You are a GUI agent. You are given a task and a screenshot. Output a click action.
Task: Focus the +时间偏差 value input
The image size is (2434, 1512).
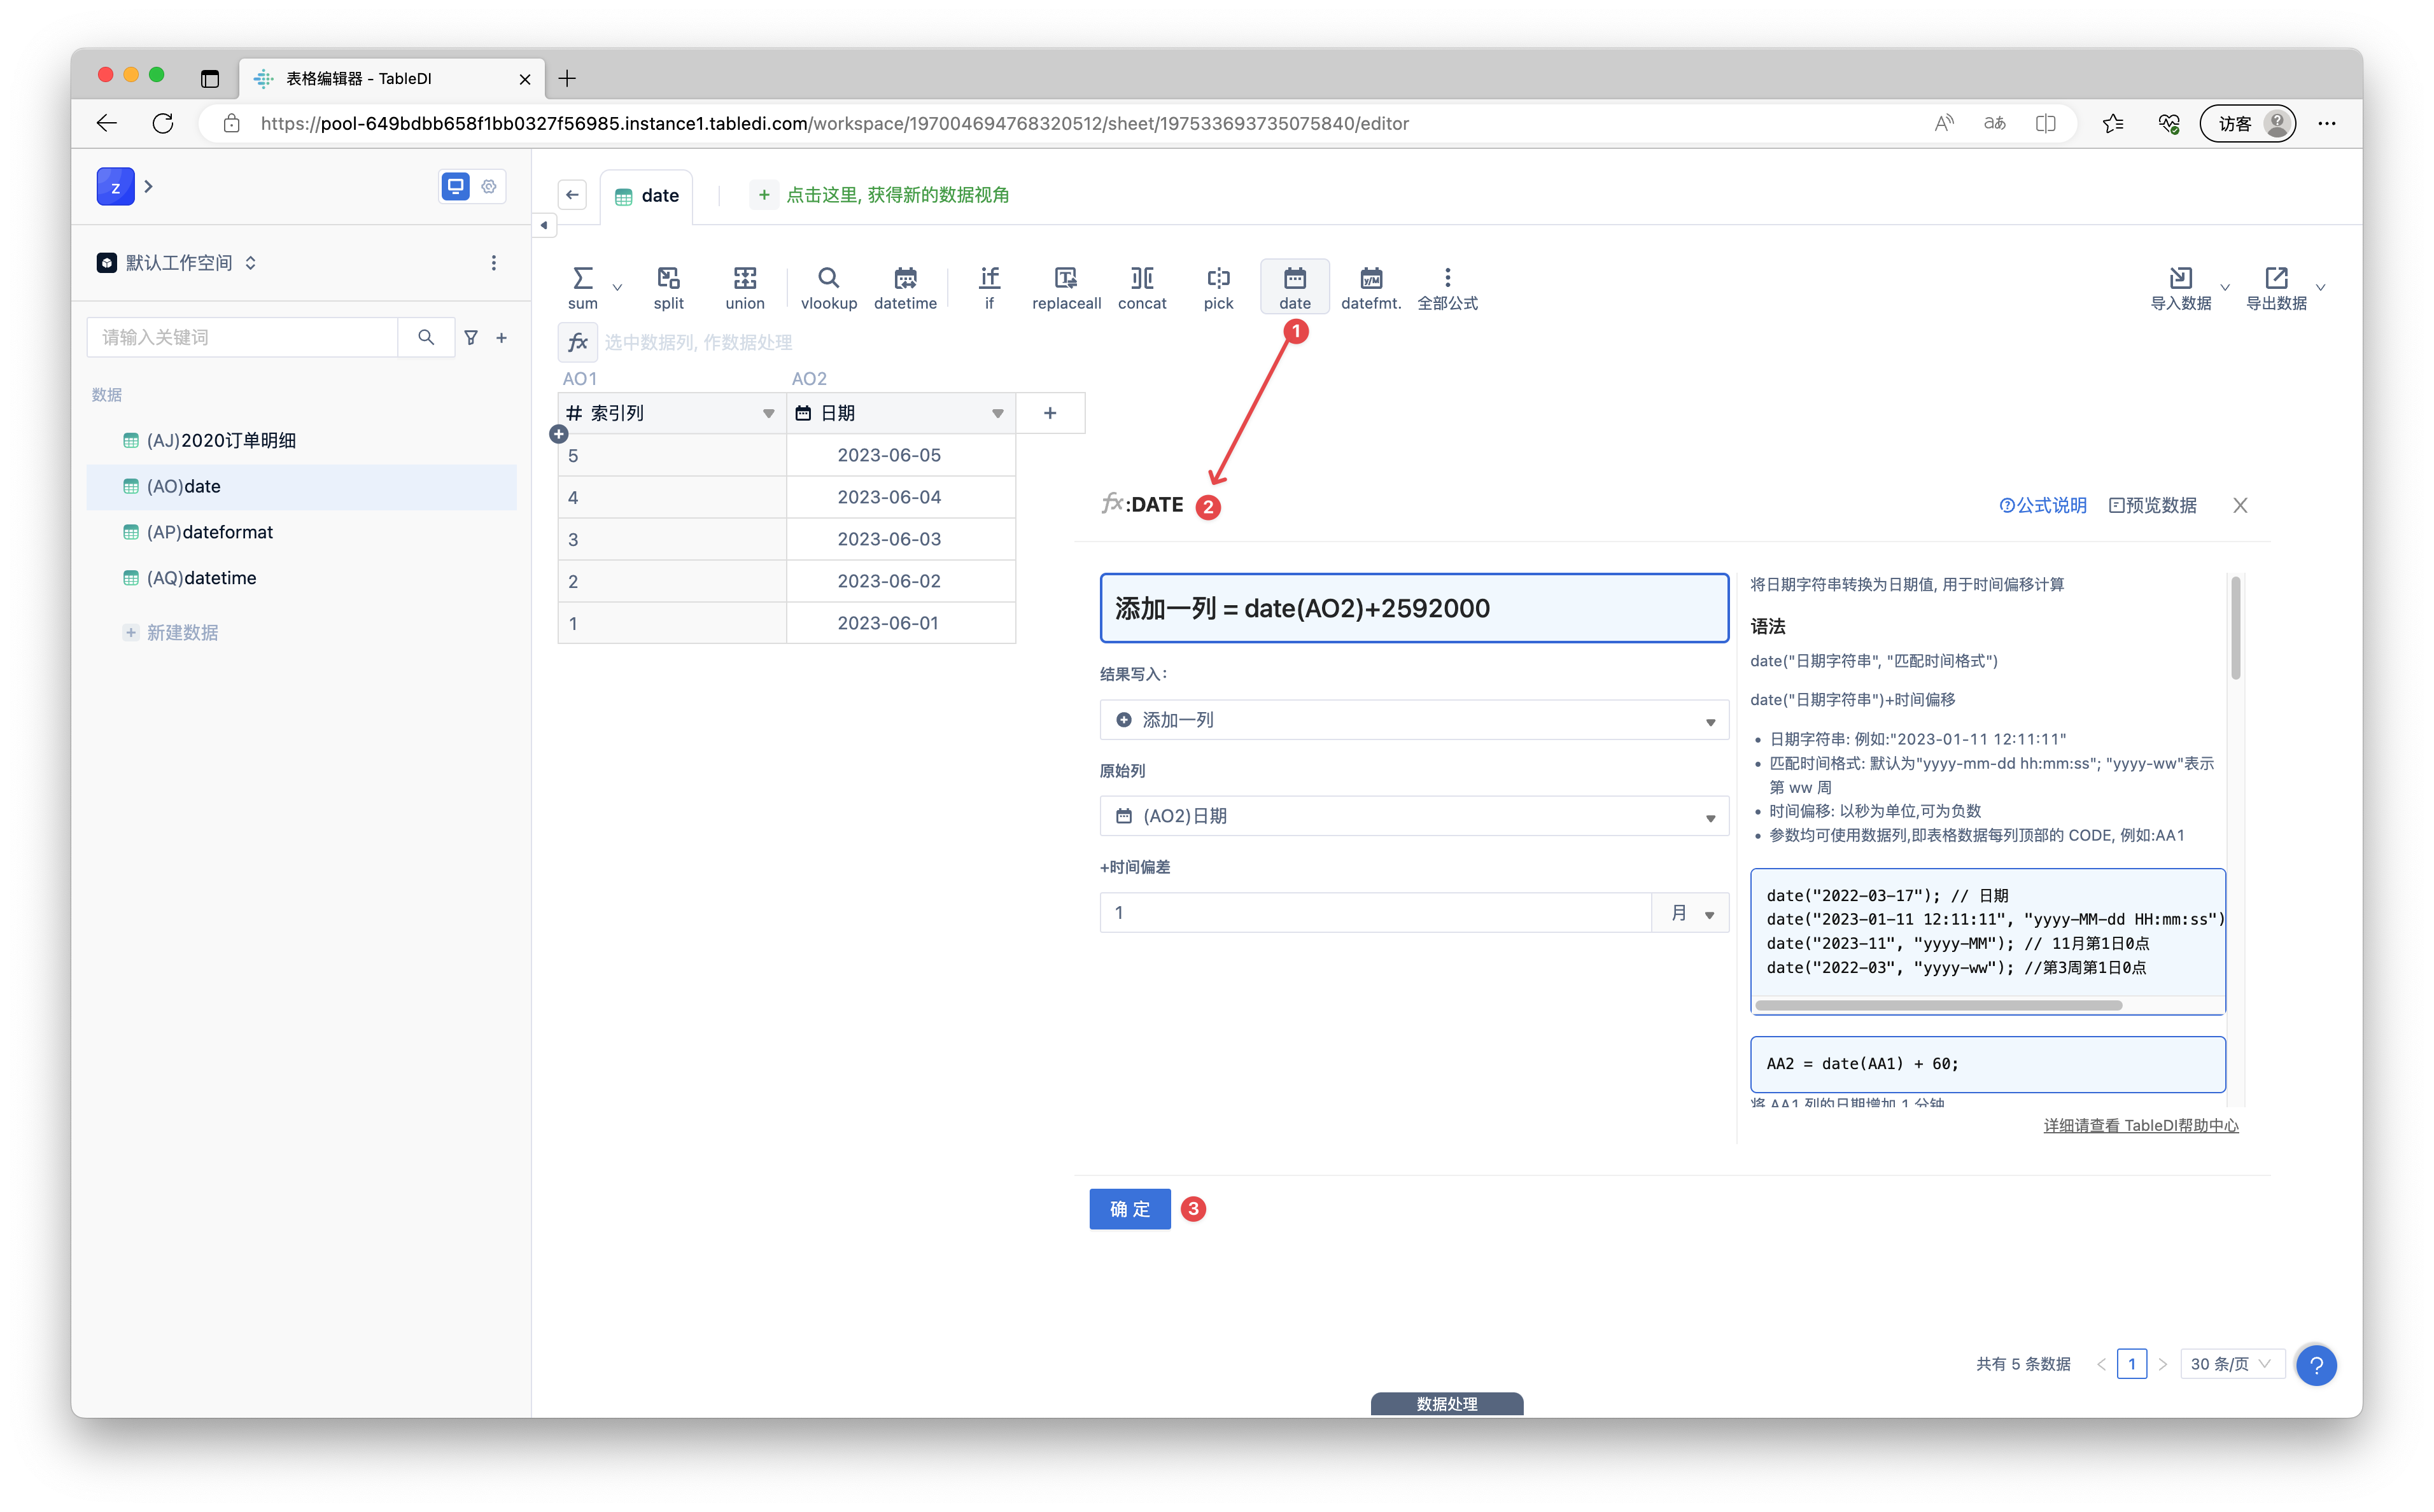(1375, 913)
